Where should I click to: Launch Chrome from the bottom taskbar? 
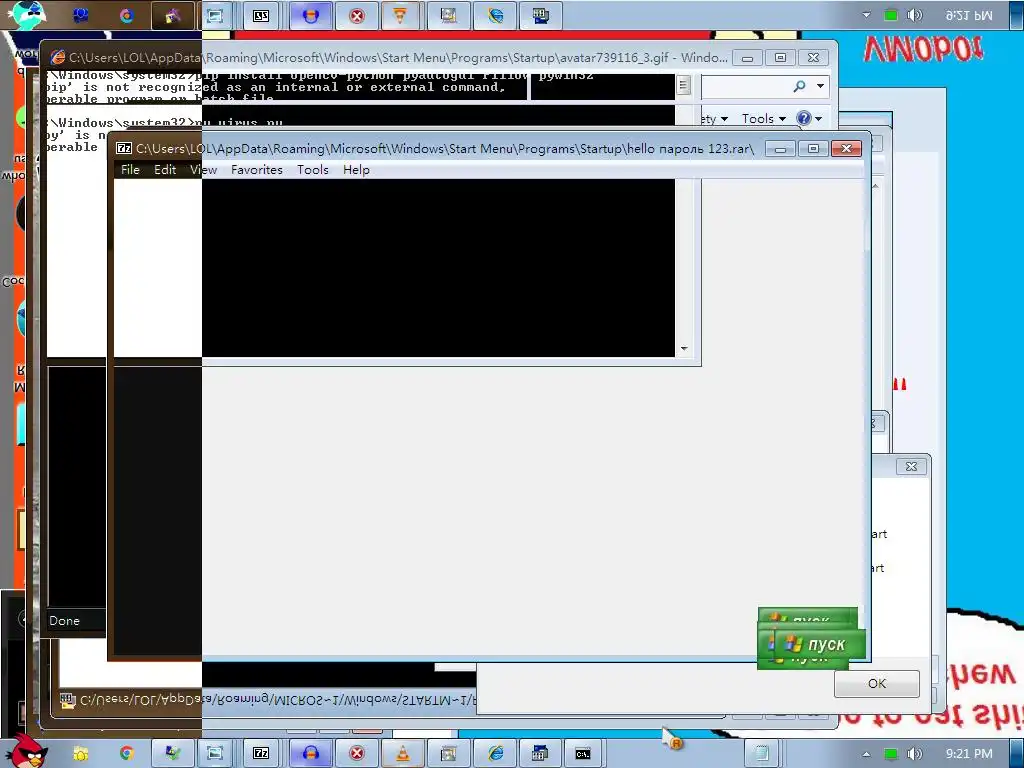point(127,754)
